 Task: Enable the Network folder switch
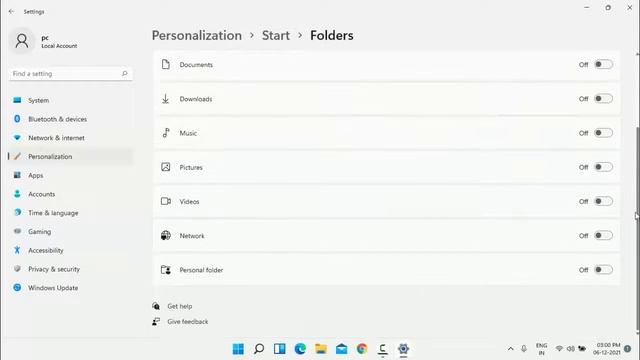pyautogui.click(x=603, y=236)
